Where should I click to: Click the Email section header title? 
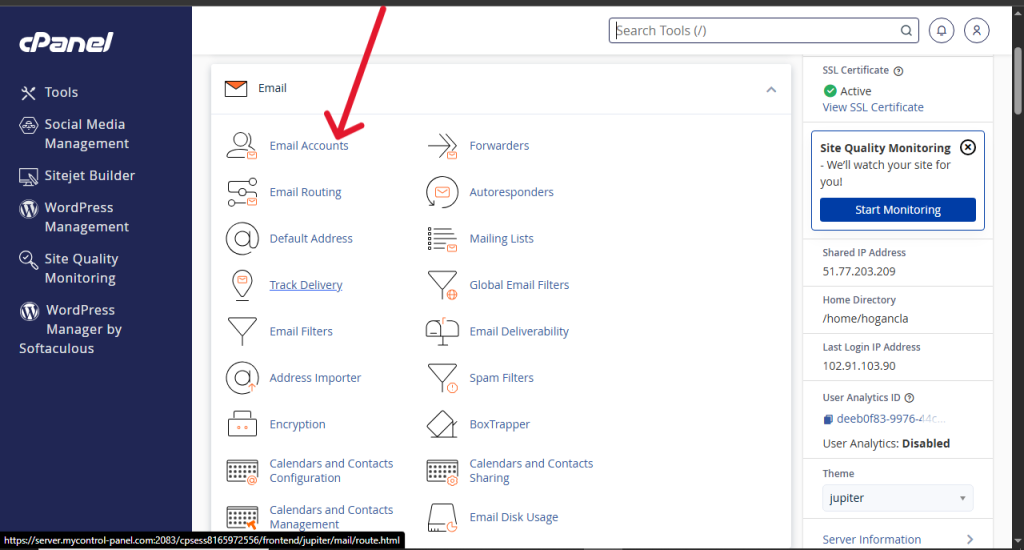point(272,88)
